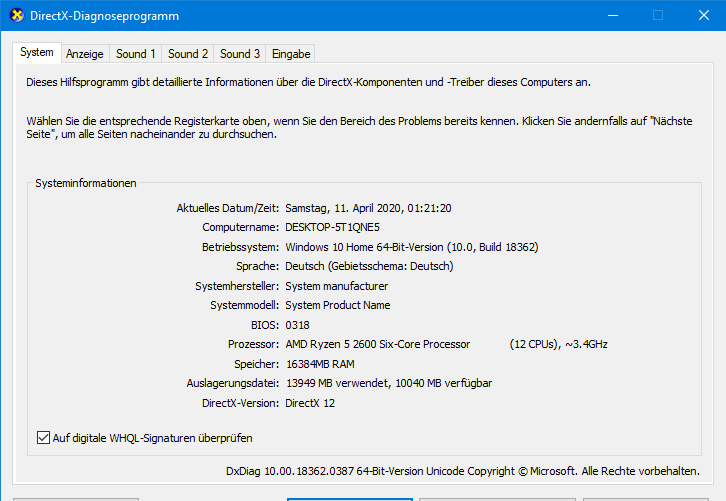
Task: Switch to the System tab
Action: [37, 52]
